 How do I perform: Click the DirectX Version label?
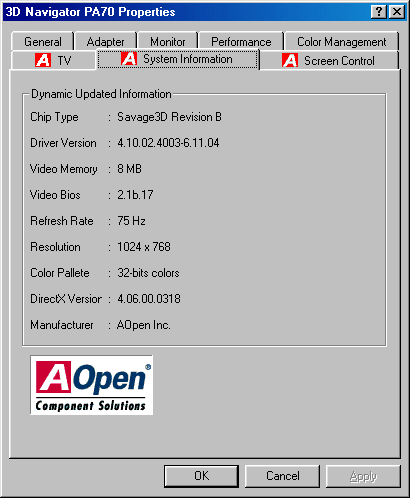click(66, 299)
